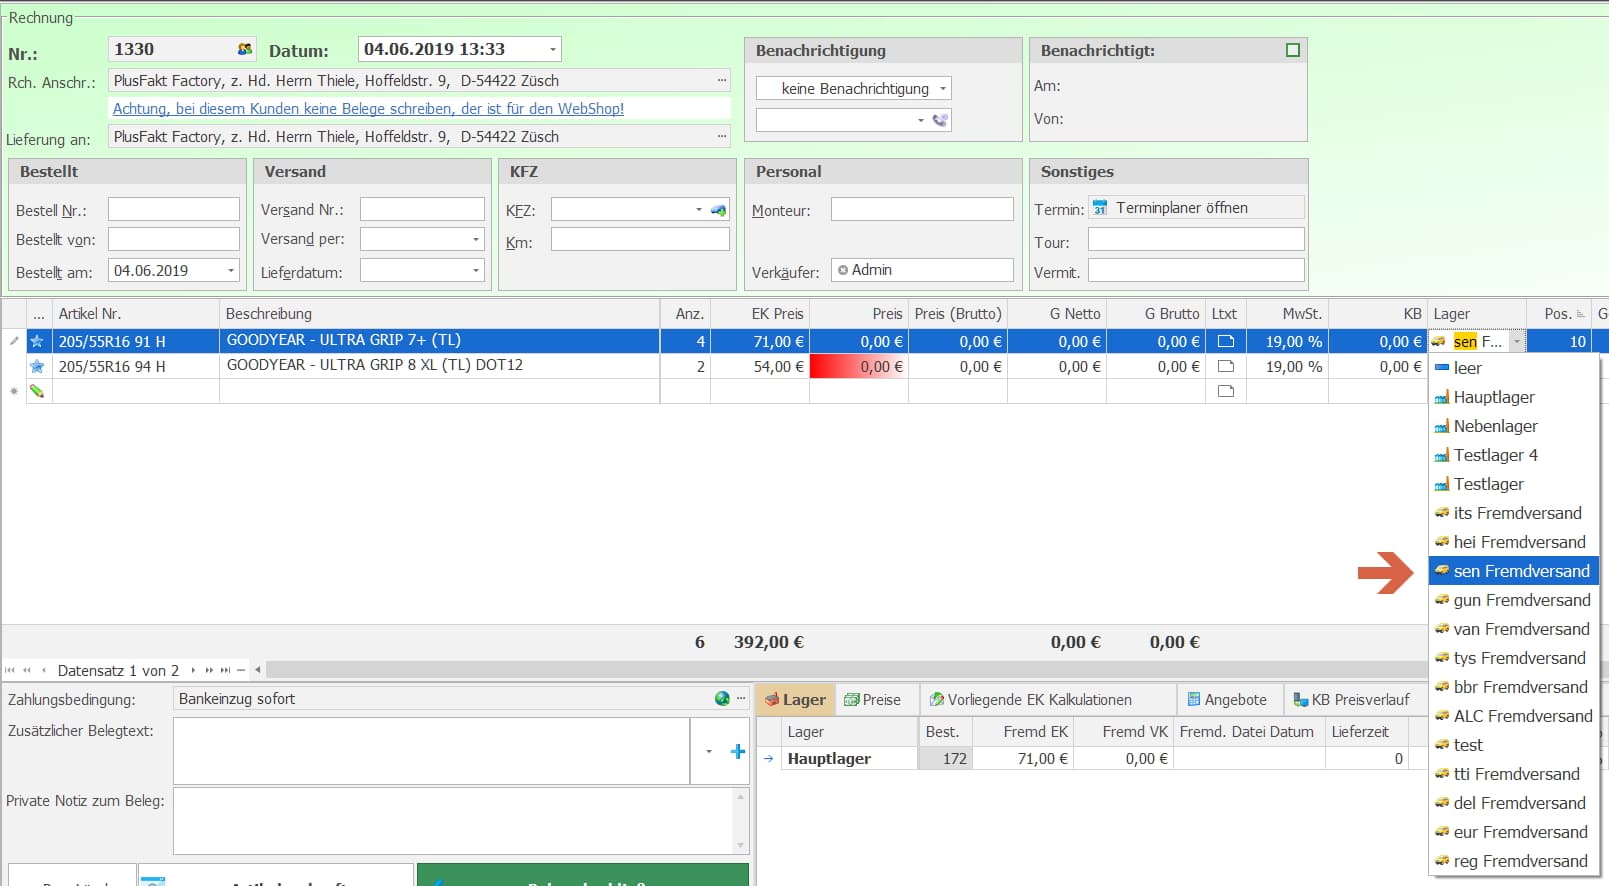Image resolution: width=1609 pixels, height=886 pixels.
Task: Open ellipsis button in Zahlungsbedingung field
Action: point(741,699)
